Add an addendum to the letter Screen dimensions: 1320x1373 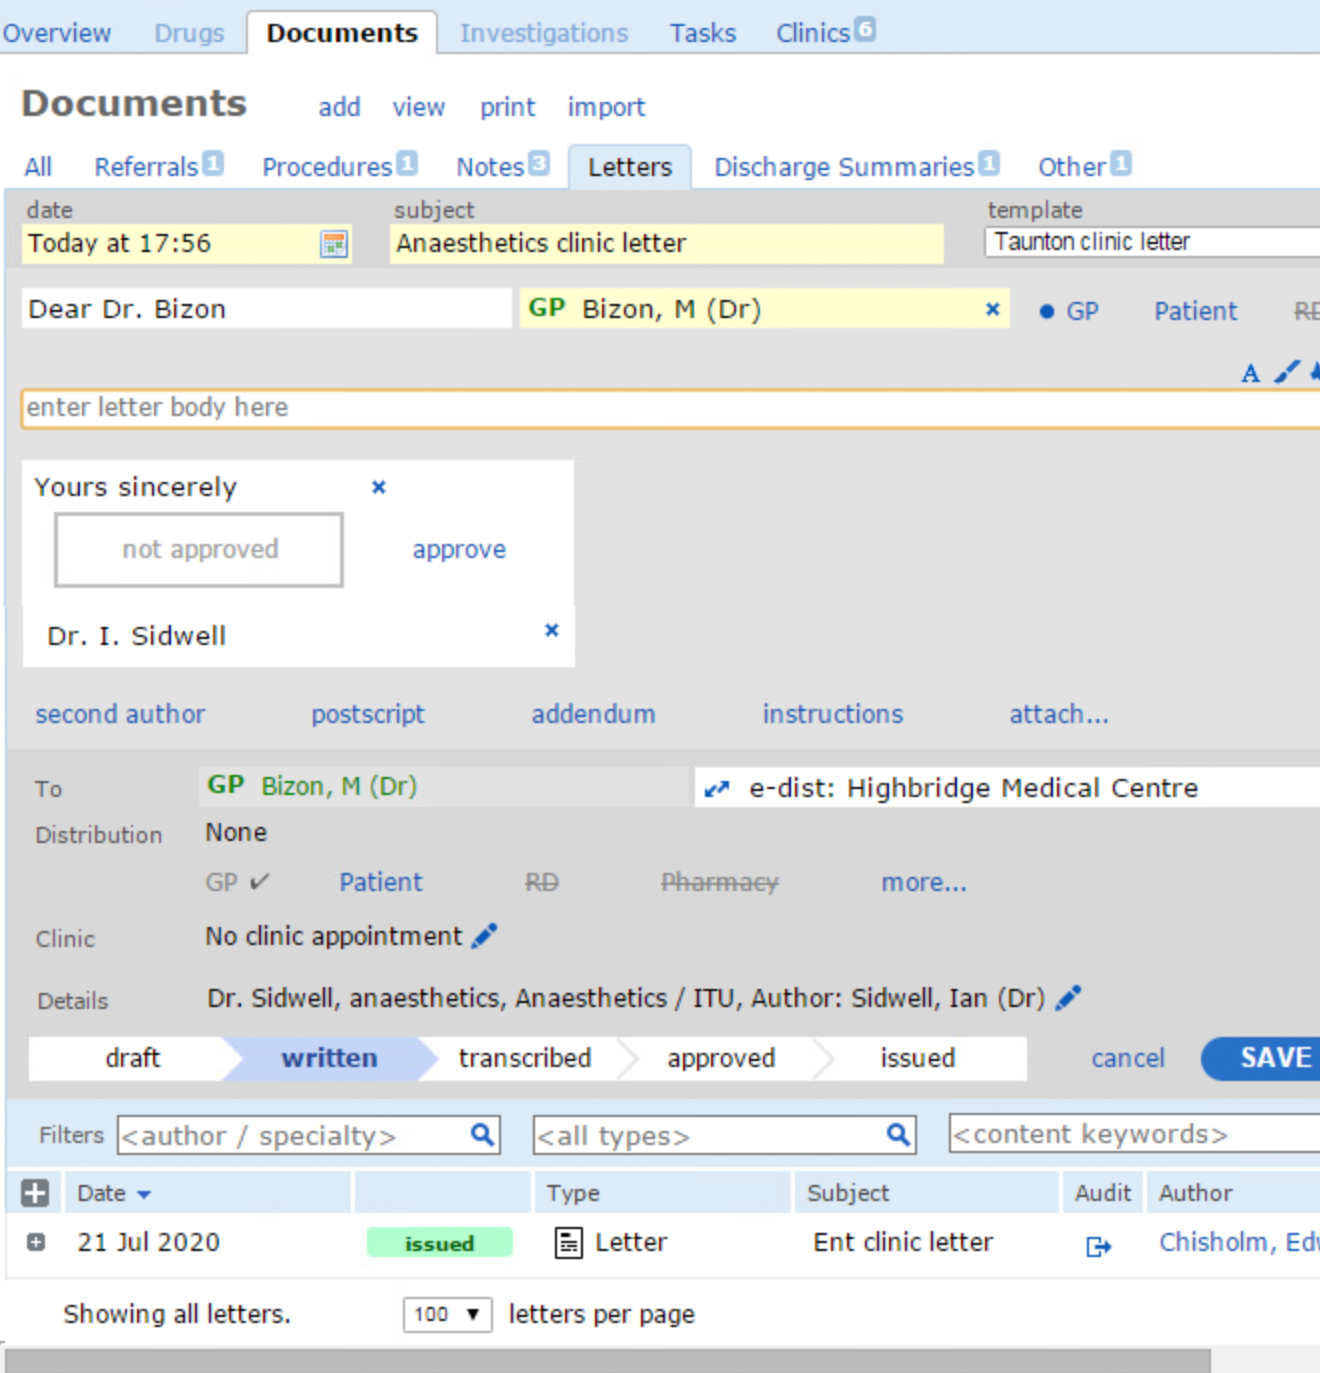click(x=593, y=714)
